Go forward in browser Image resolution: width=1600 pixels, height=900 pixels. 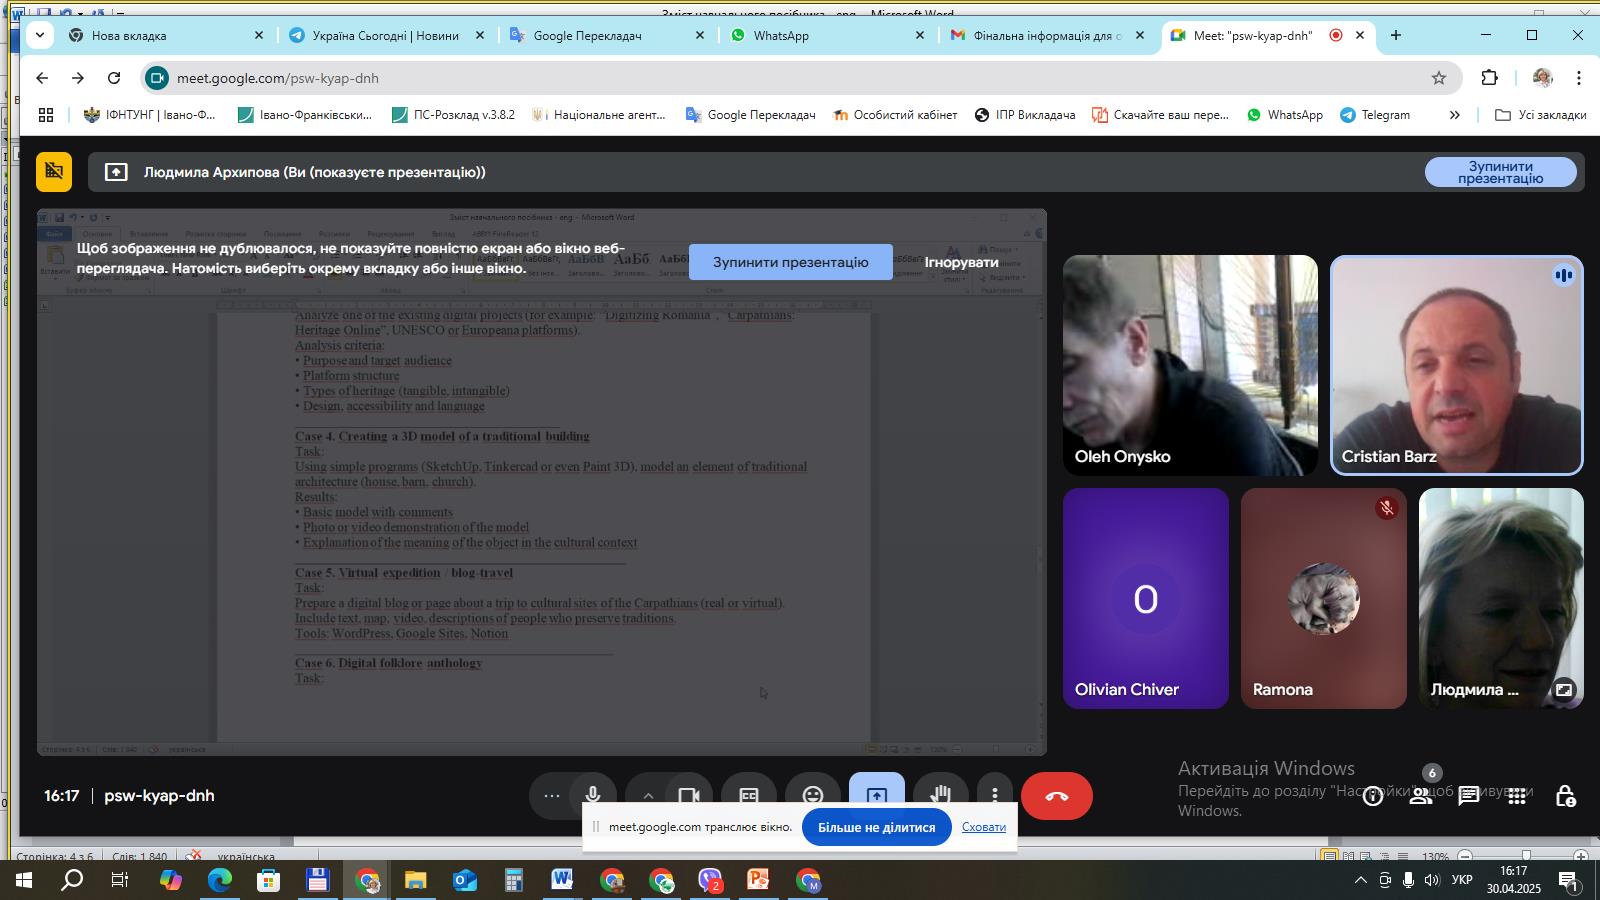[x=78, y=78]
